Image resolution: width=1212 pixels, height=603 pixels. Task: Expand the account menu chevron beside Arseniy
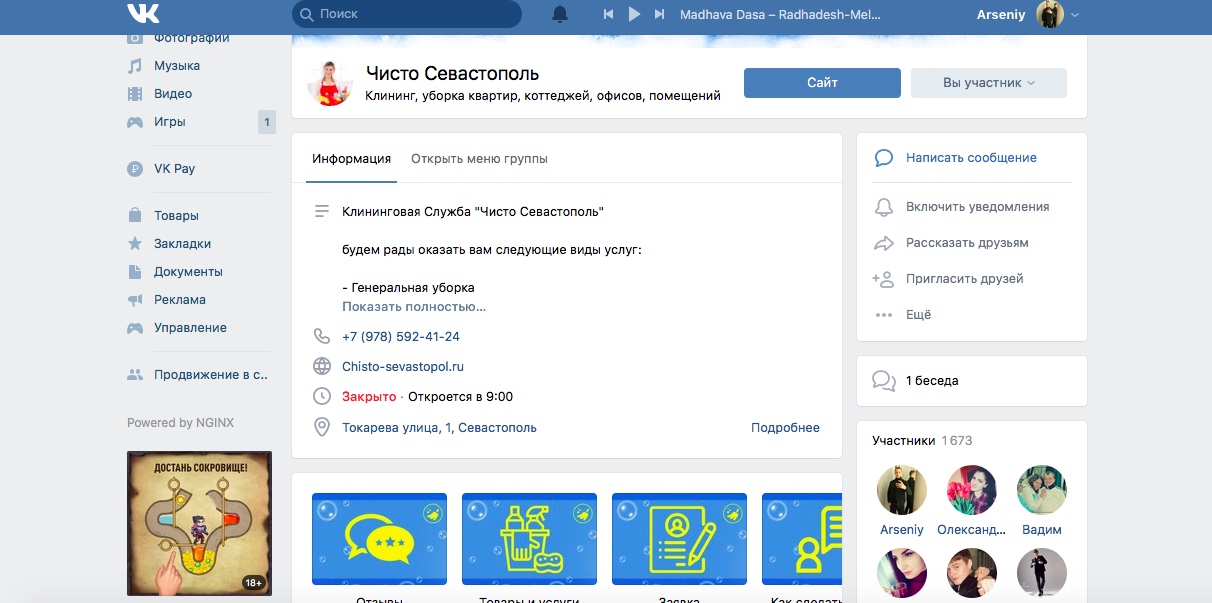(x=1075, y=15)
